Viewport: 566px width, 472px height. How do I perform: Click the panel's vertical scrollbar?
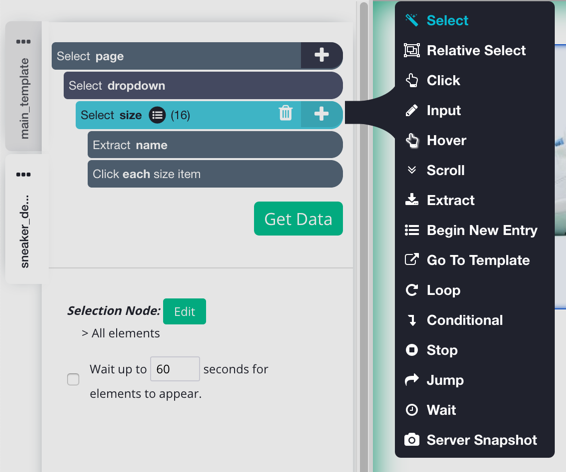pyautogui.click(x=364, y=236)
